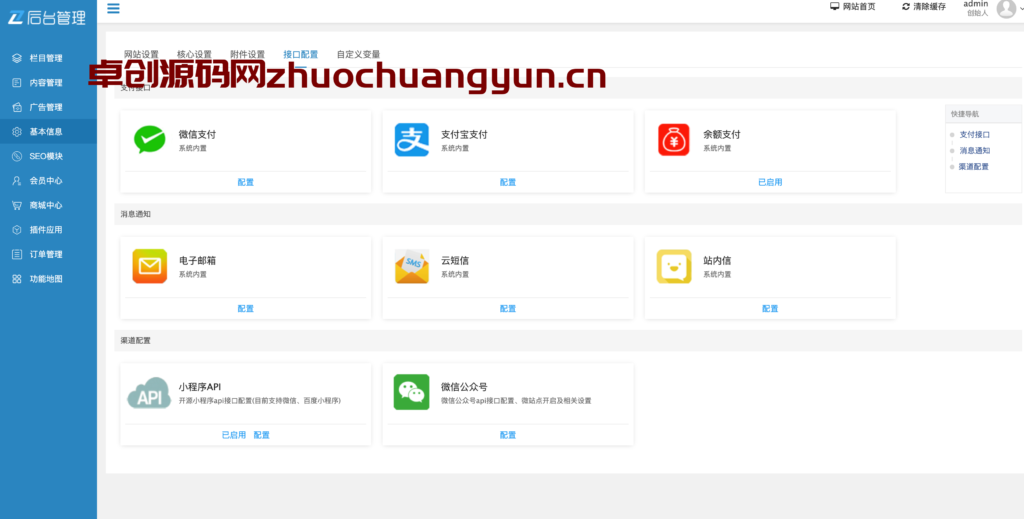Viewport: 1024px width, 519px height.
Task: Switch to the 网站设置 tab
Action: click(142, 55)
